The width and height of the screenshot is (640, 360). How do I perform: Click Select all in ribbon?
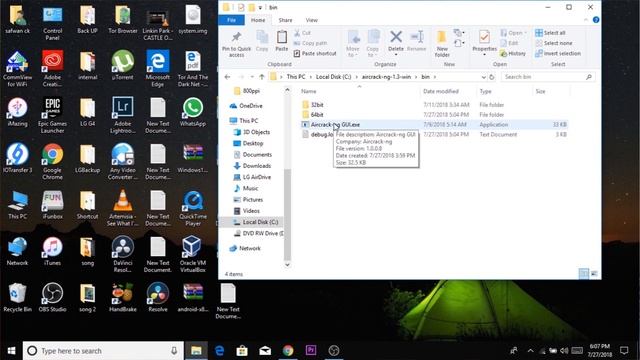[550, 33]
